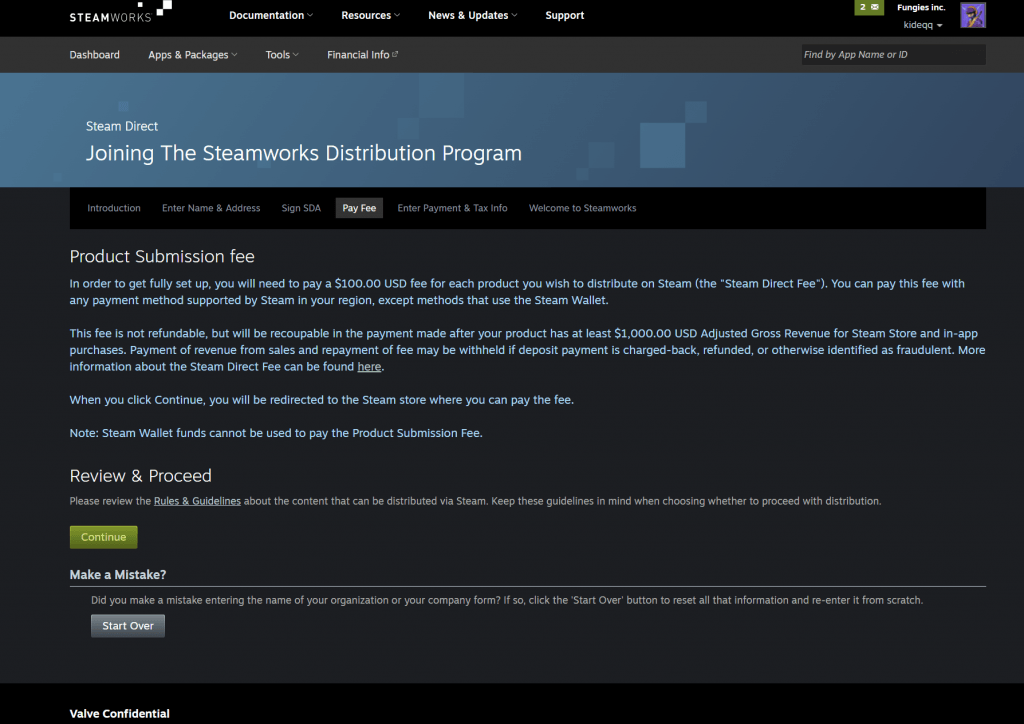
Task: Click the Review & Proceed heading
Action: 140,476
